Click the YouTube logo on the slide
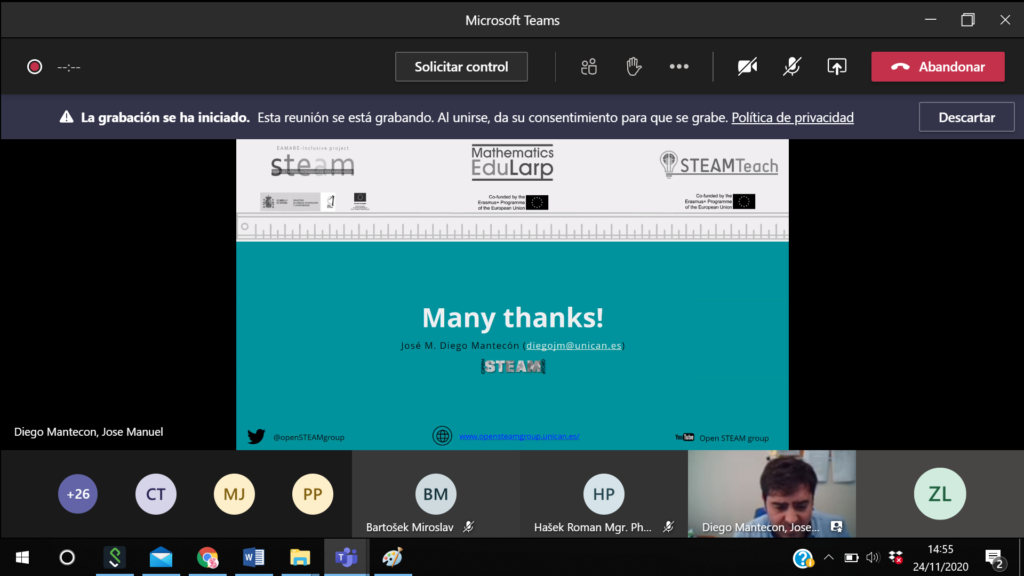 point(684,437)
